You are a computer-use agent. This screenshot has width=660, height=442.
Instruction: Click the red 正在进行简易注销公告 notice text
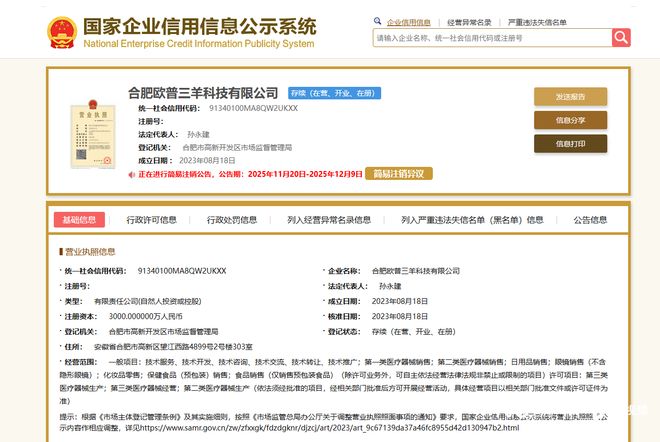(250, 174)
